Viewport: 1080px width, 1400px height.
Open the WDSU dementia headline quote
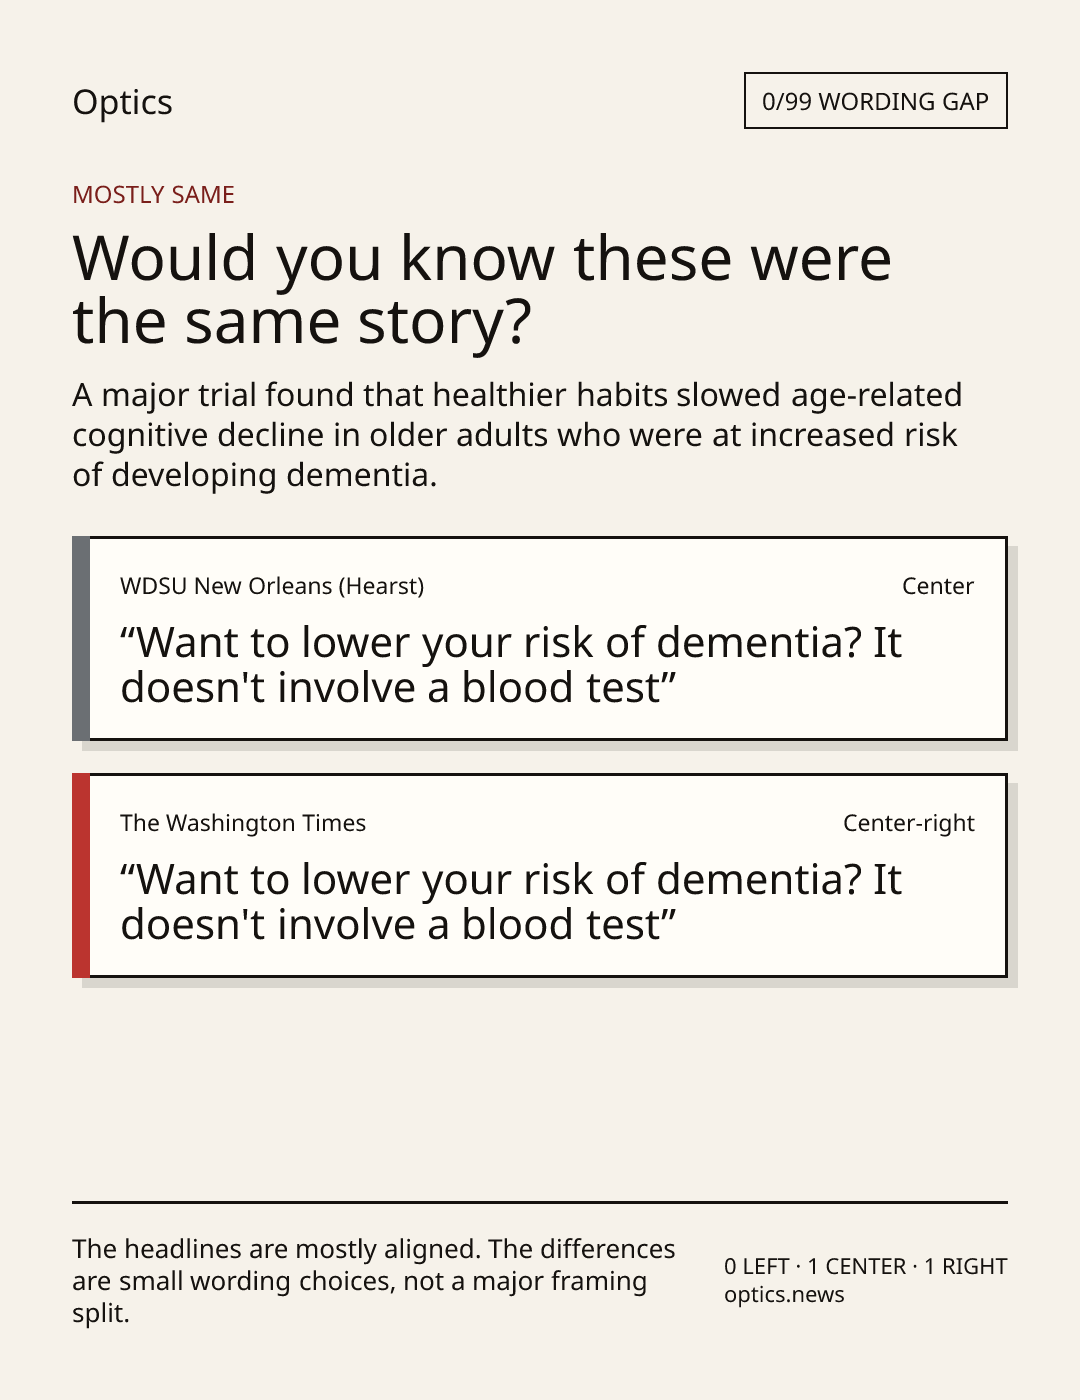511,665
